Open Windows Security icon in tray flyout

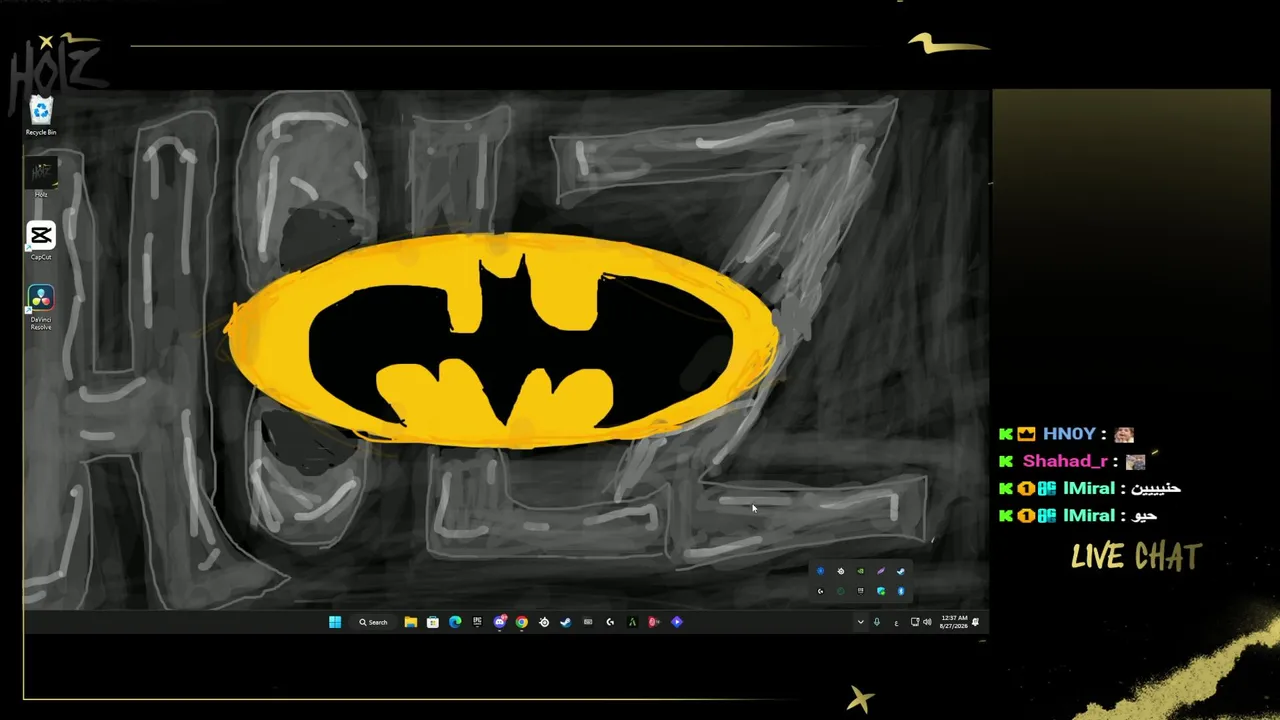coord(881,591)
